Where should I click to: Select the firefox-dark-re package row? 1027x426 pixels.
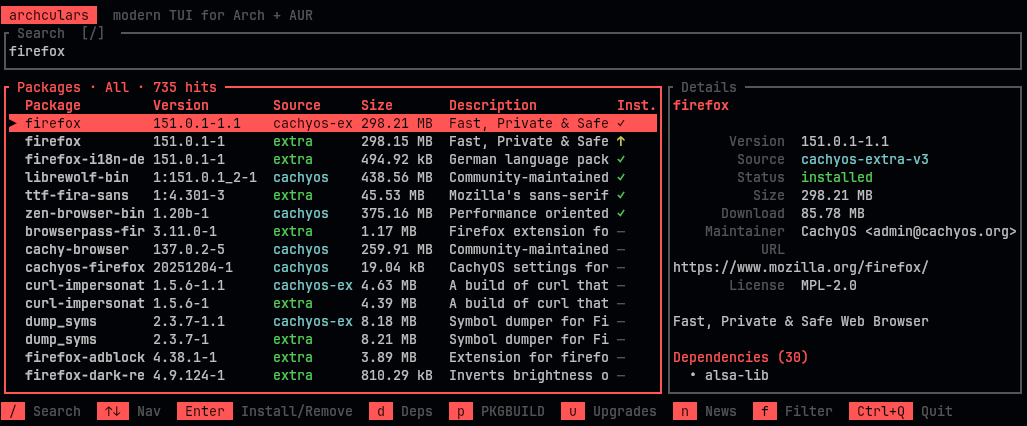(x=333, y=376)
